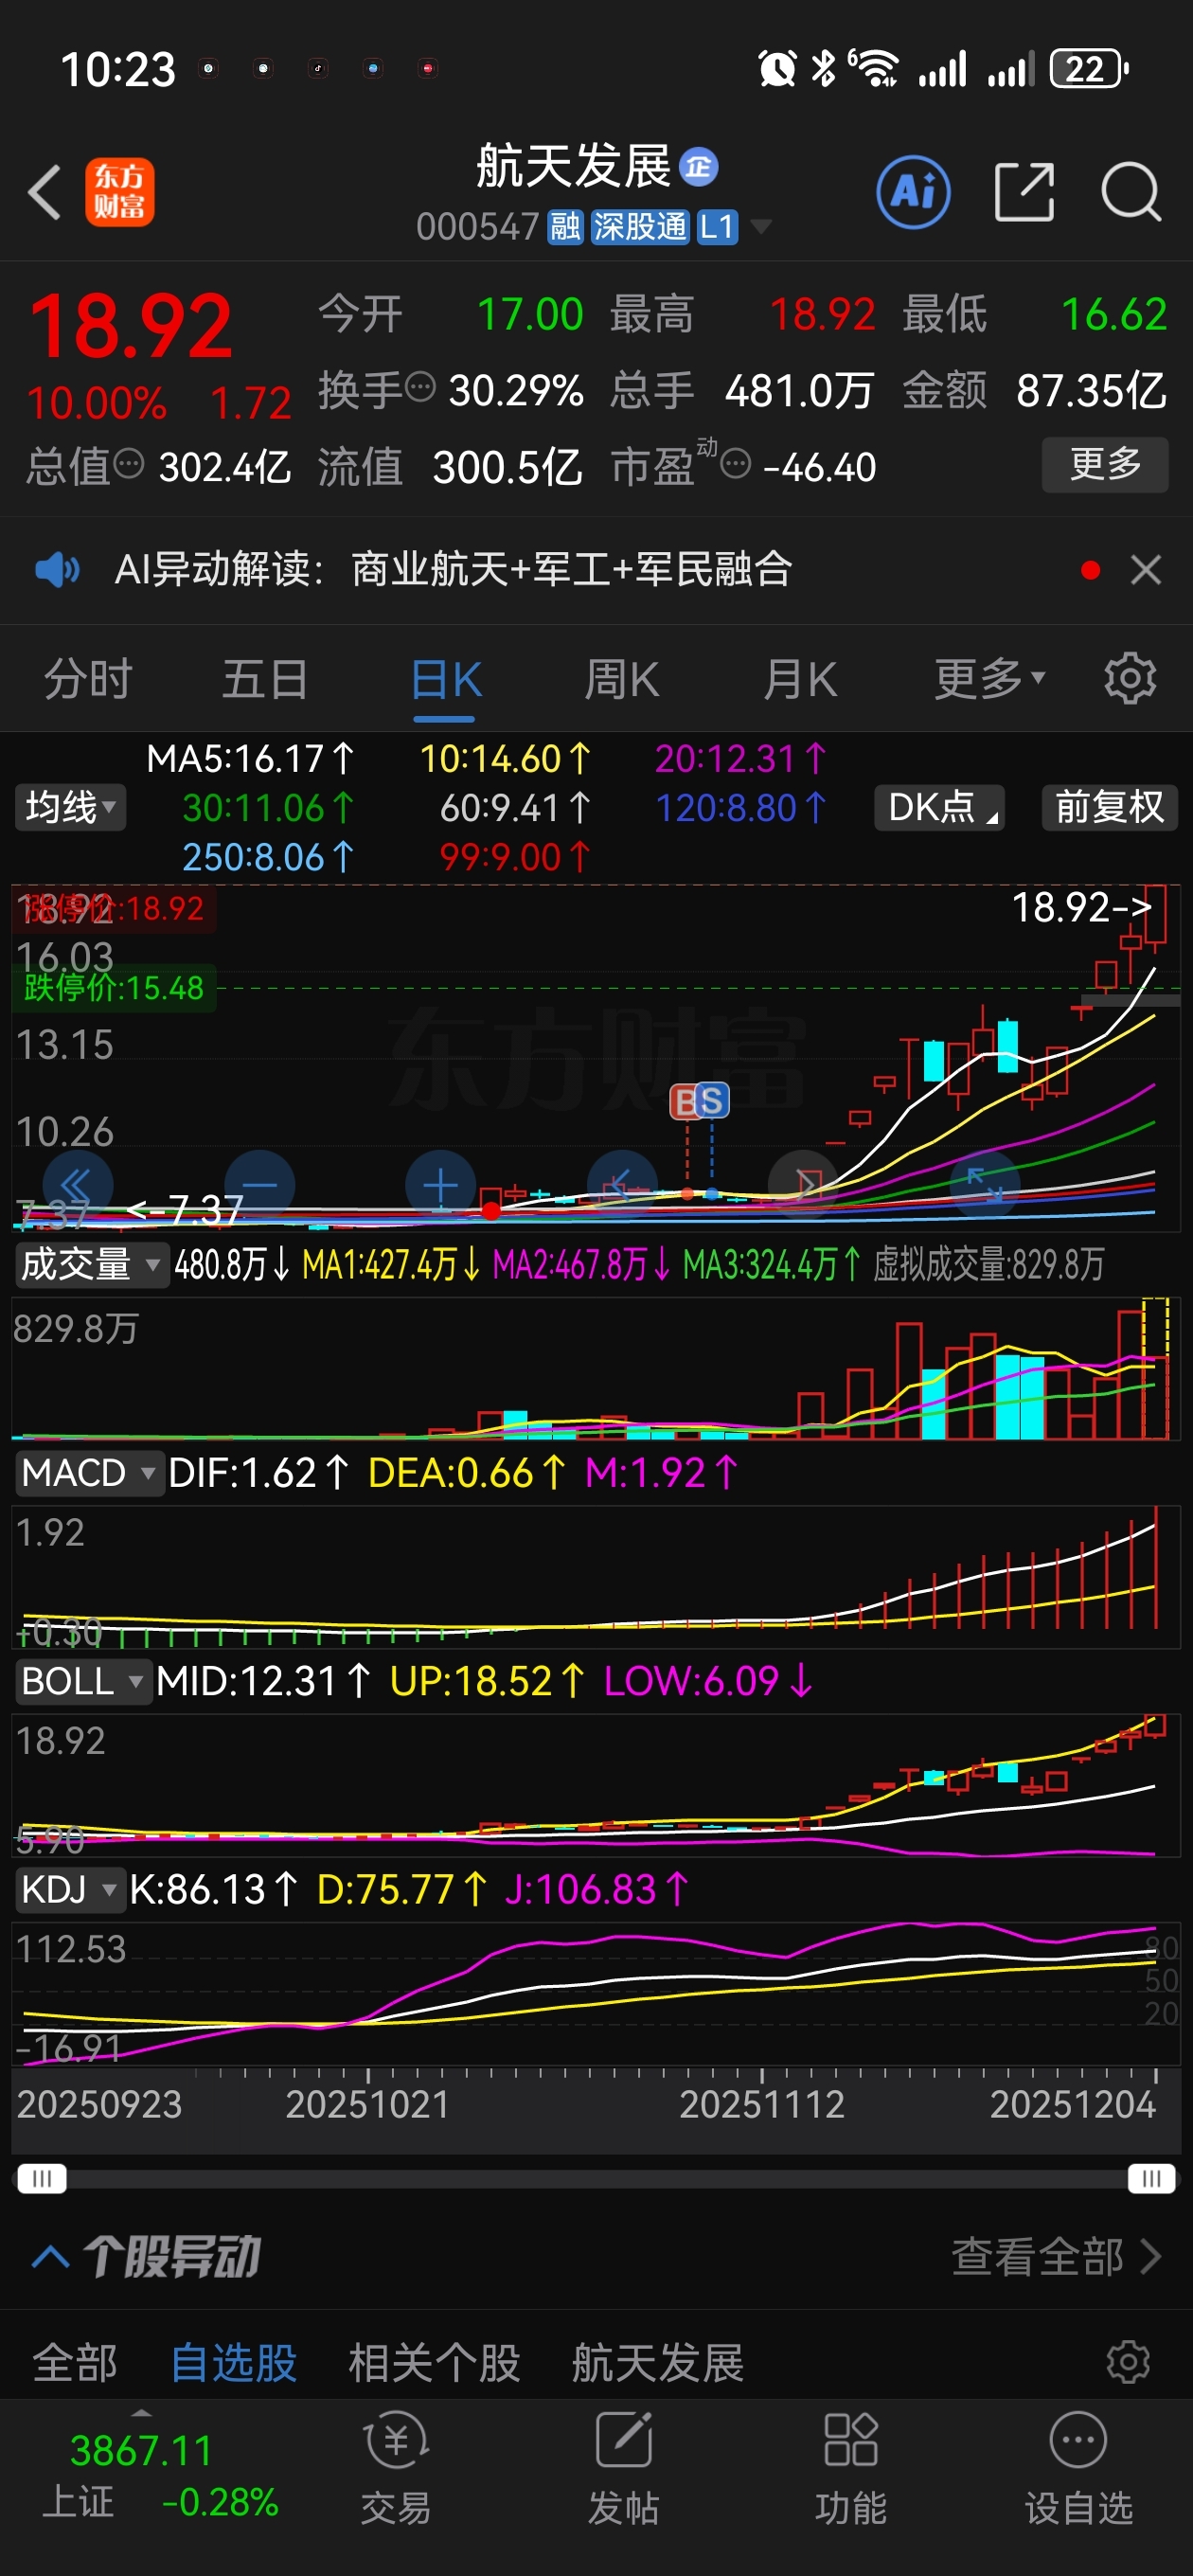The width and height of the screenshot is (1193, 2576).
Task: Open the Ai assistant icon
Action: pyautogui.click(x=913, y=192)
